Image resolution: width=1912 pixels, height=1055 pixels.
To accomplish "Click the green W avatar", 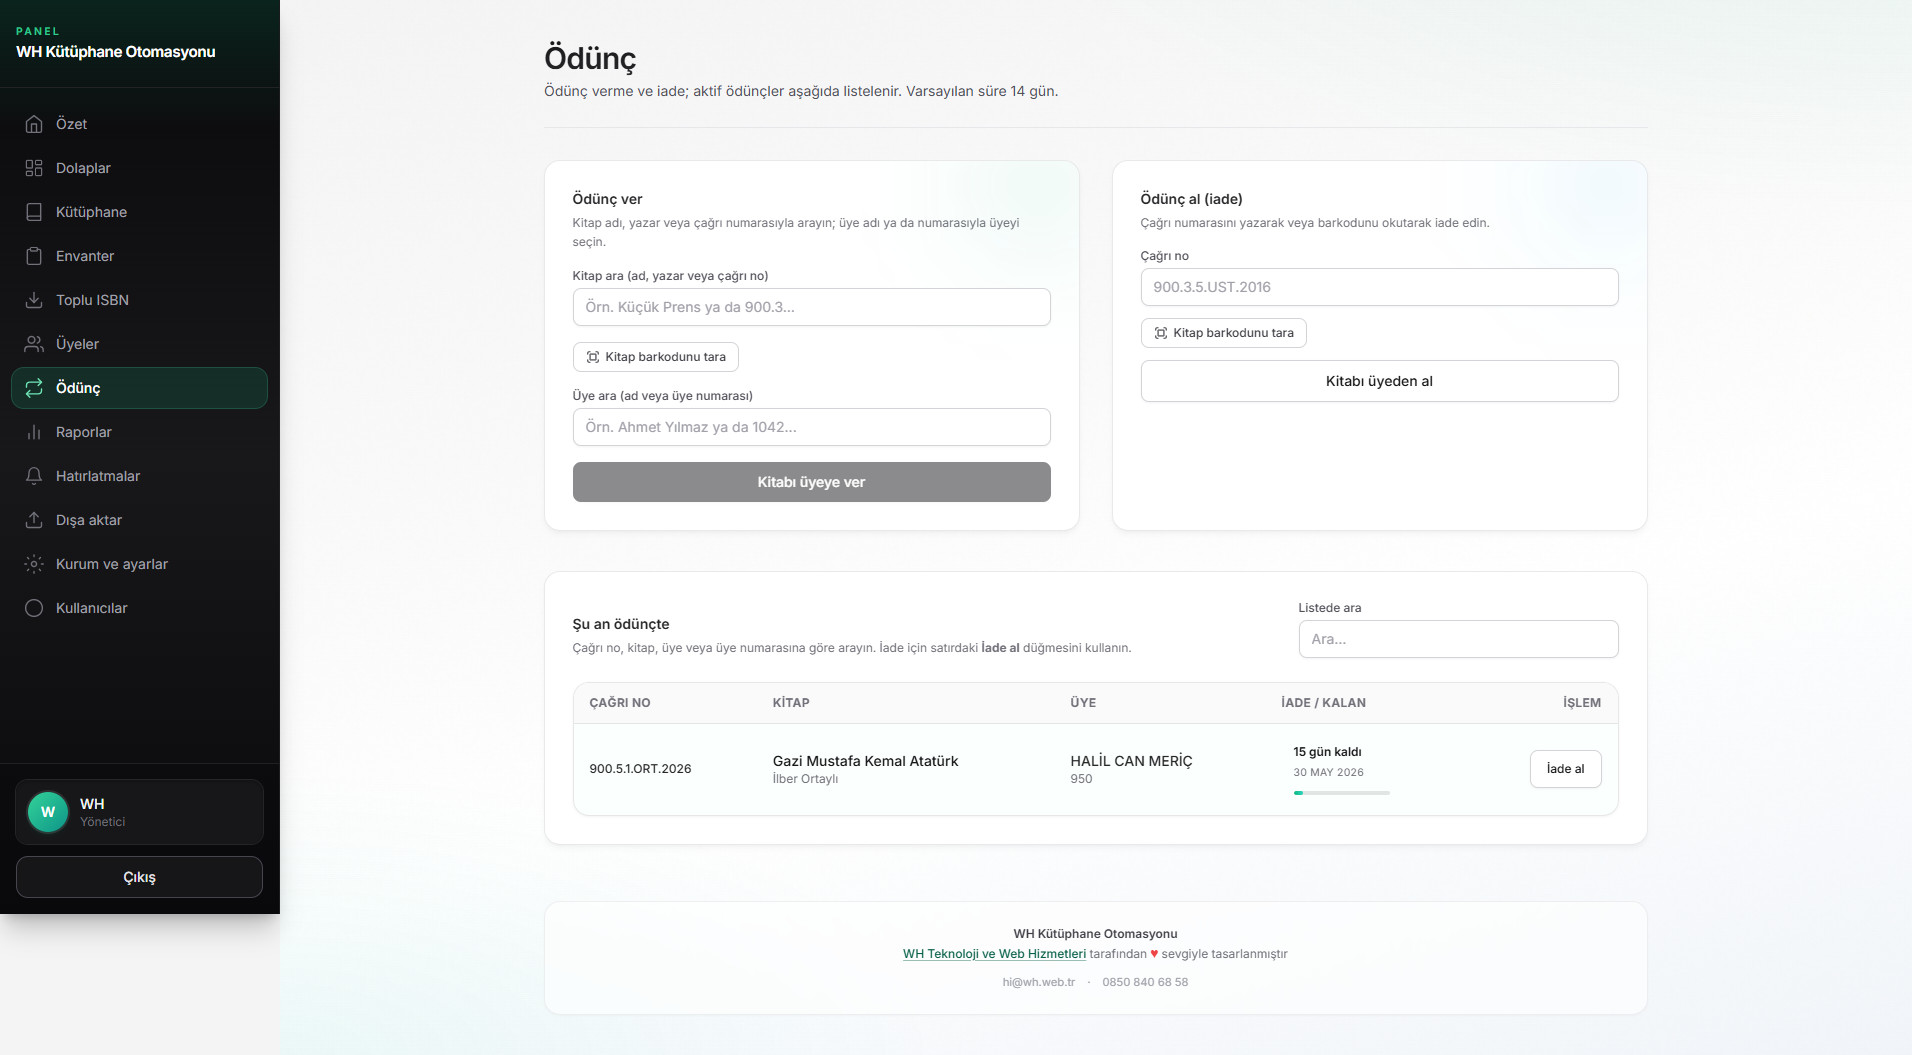I will [48, 812].
